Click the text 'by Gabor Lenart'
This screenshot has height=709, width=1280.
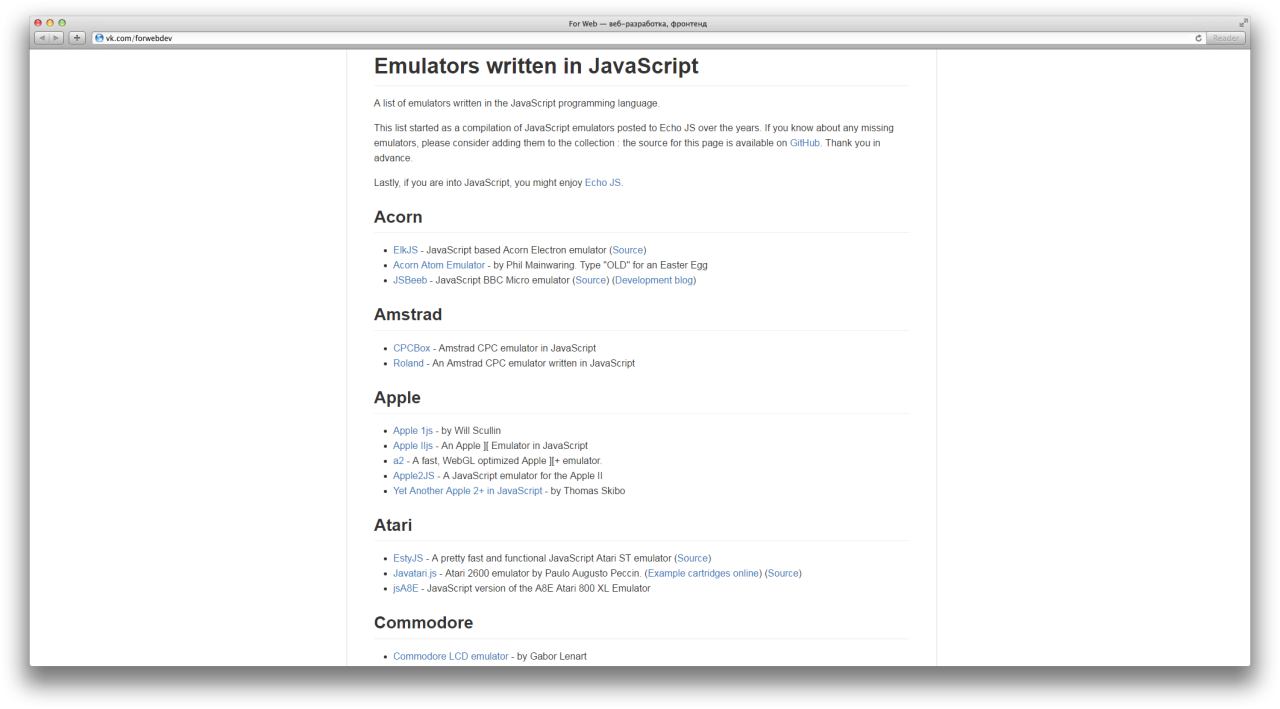(x=552, y=656)
